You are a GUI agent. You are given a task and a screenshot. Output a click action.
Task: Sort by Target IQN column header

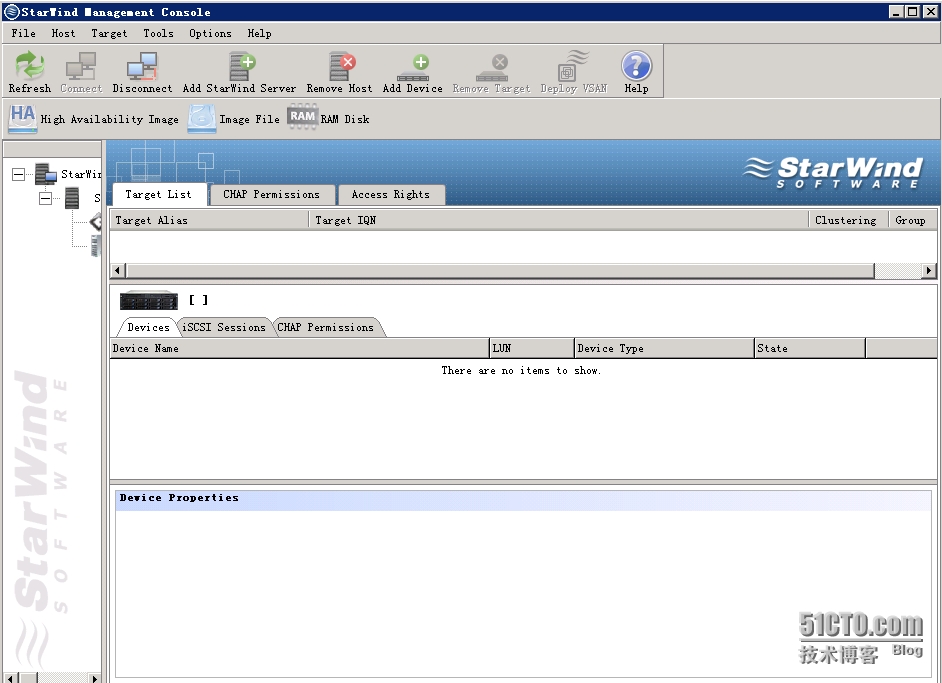point(559,220)
